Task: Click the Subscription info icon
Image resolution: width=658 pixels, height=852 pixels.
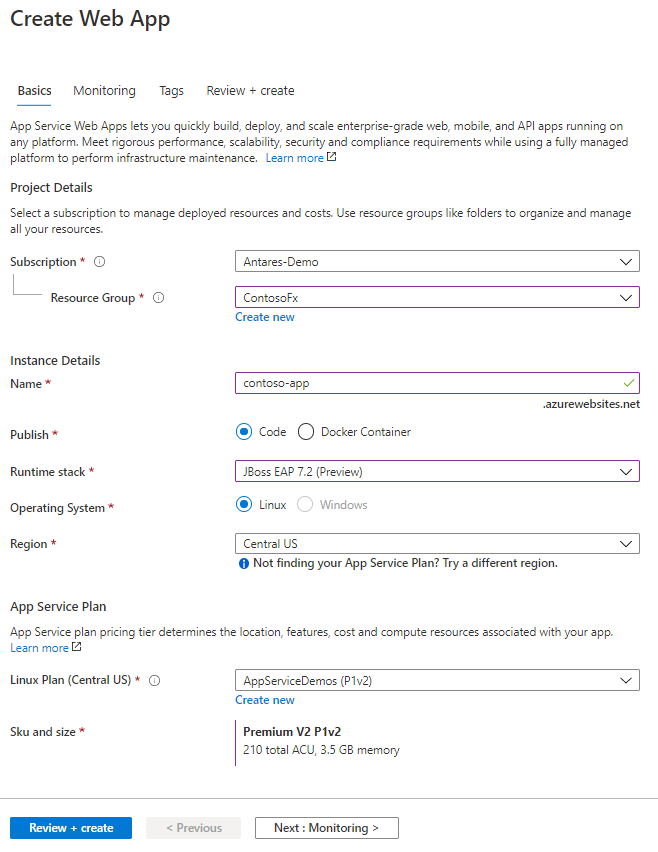Action: 100,262
